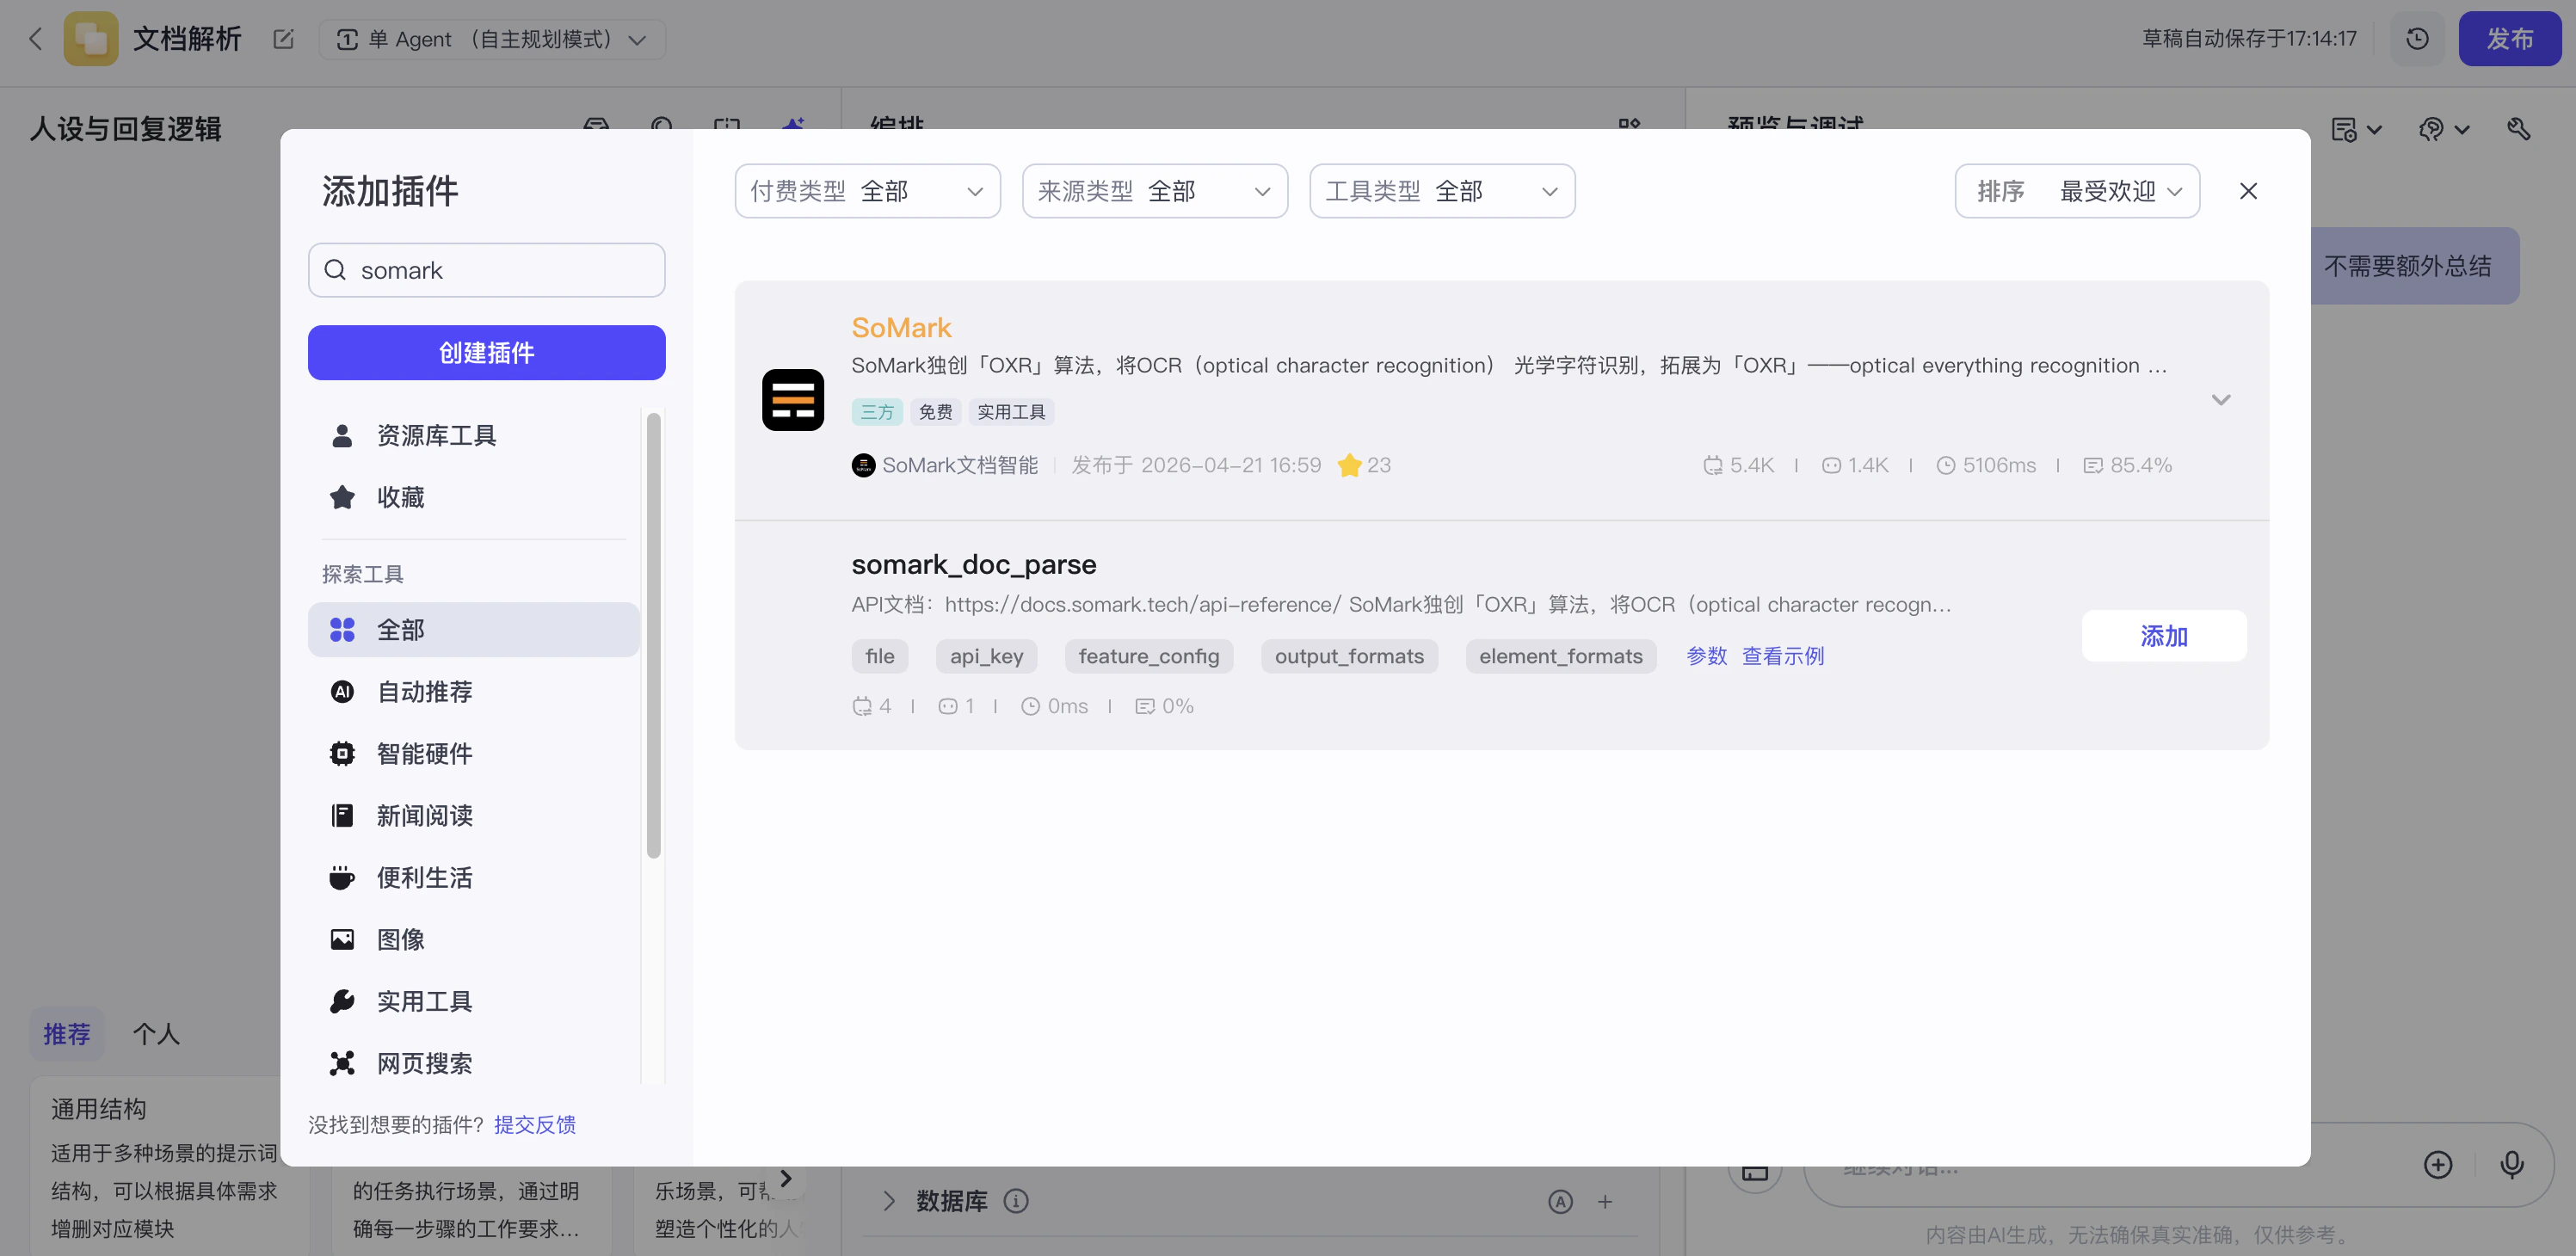Click the 提交反馈 link

[x=534, y=1124]
